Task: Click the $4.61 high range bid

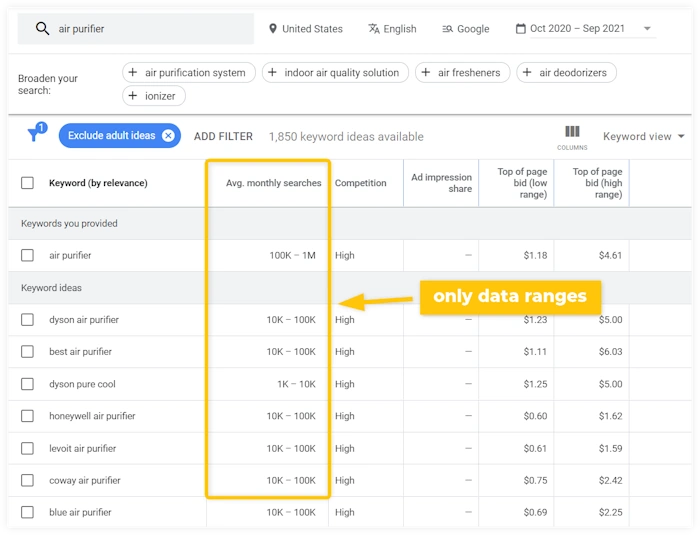Action: (x=610, y=255)
